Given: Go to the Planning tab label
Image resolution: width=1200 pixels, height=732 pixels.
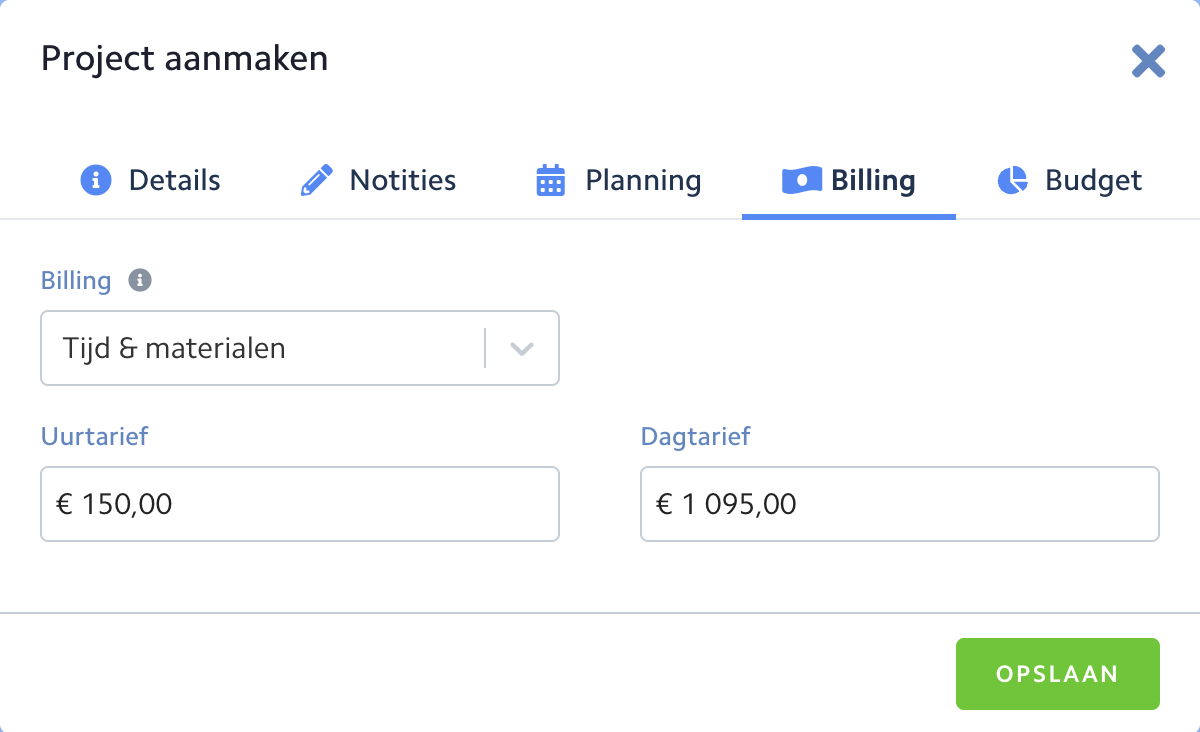Looking at the screenshot, I should (643, 181).
